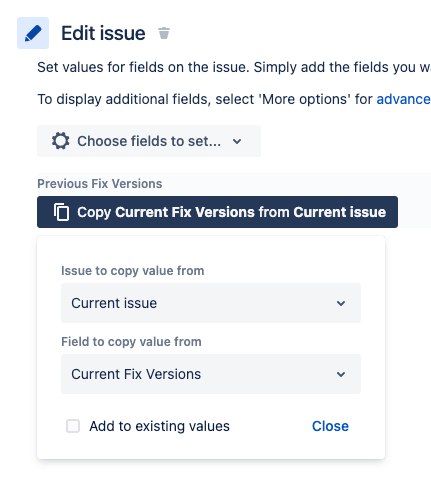Click the Field to copy value from label
Viewport: 431px width, 479px height.
pyautogui.click(x=131, y=342)
